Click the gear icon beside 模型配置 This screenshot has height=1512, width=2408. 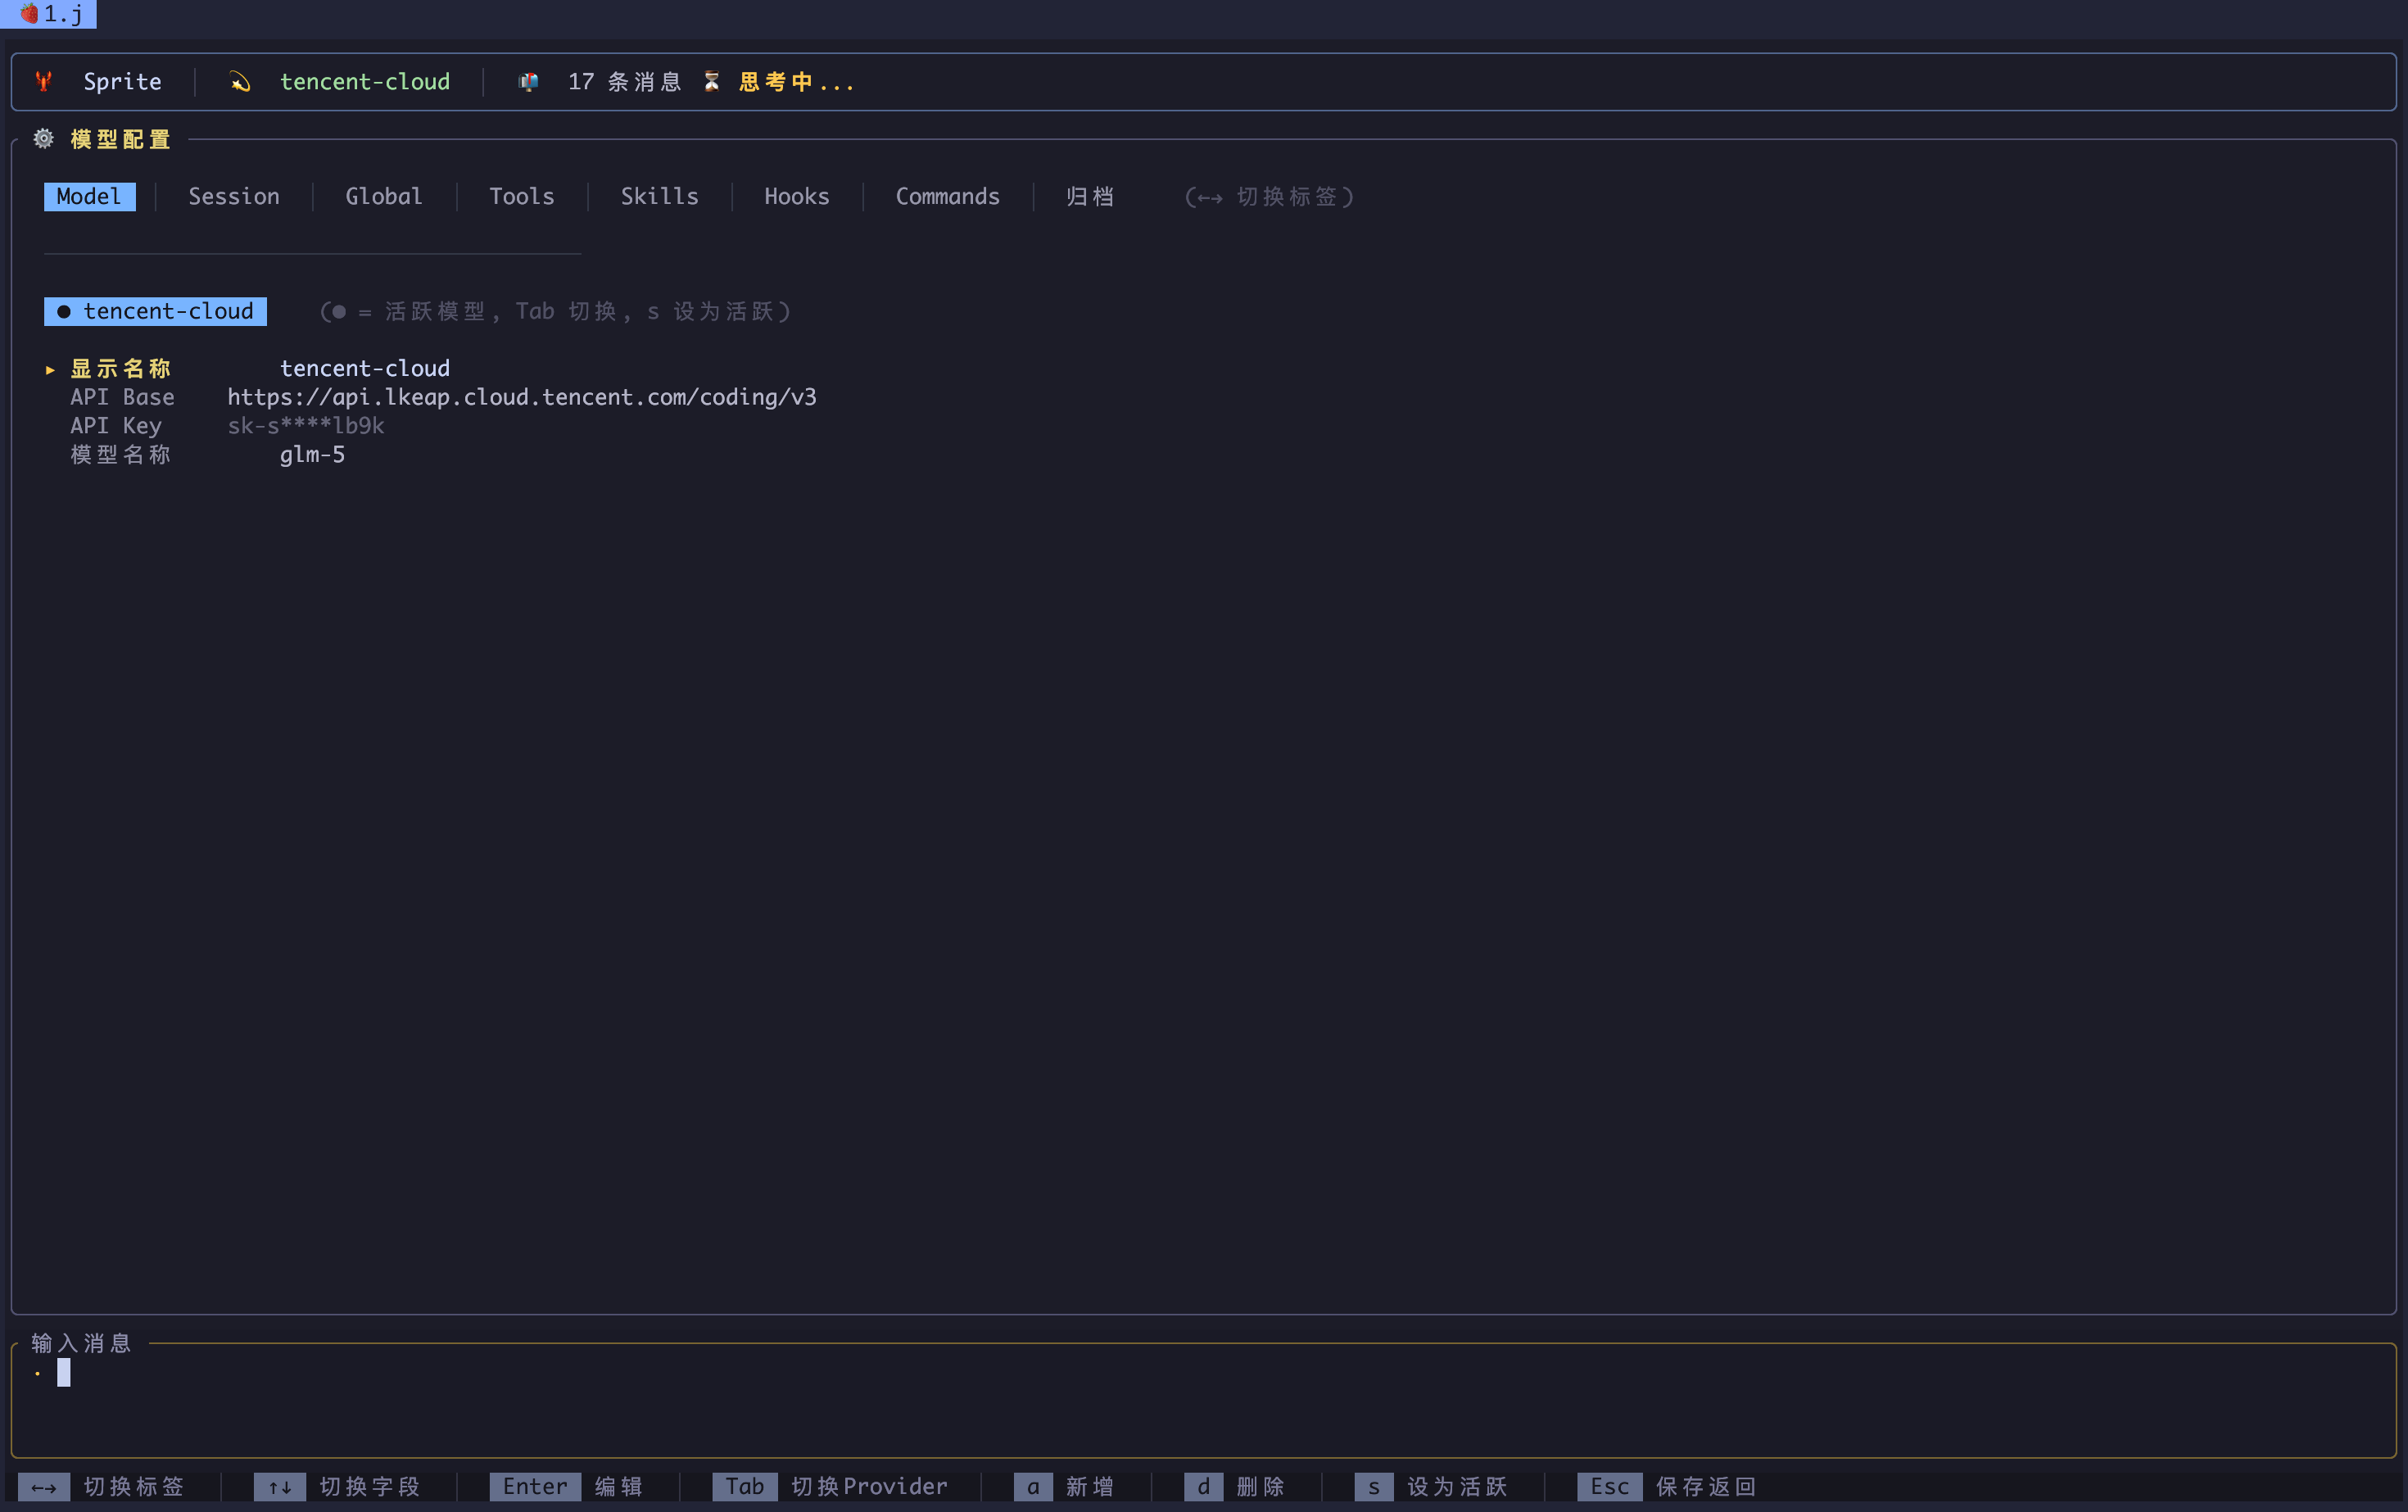43,139
